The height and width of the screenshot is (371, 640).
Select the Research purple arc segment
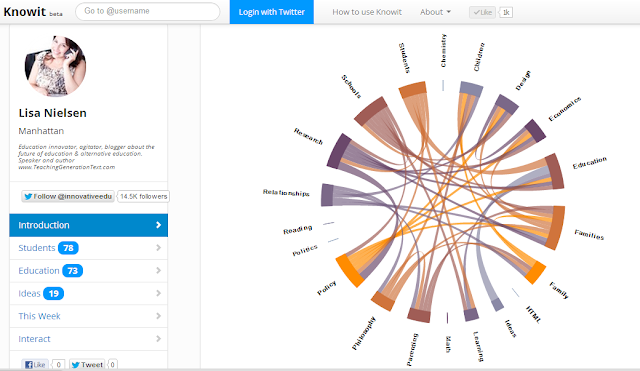(339, 151)
